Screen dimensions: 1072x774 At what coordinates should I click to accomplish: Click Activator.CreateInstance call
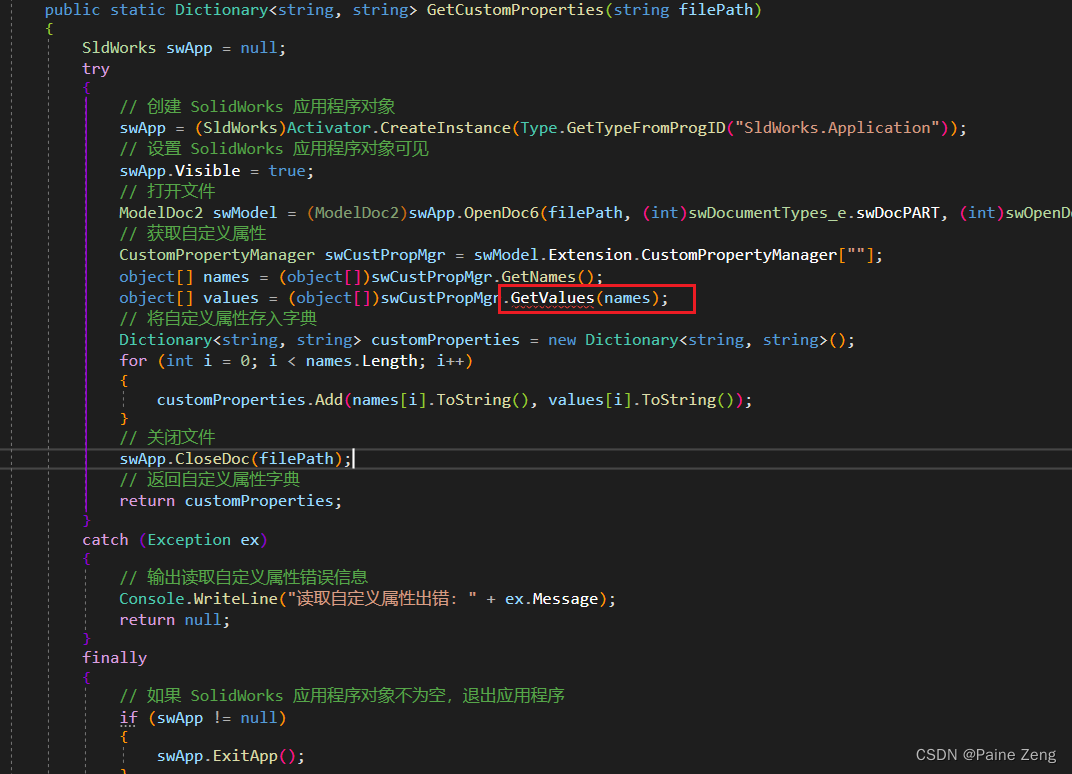[x=399, y=128]
